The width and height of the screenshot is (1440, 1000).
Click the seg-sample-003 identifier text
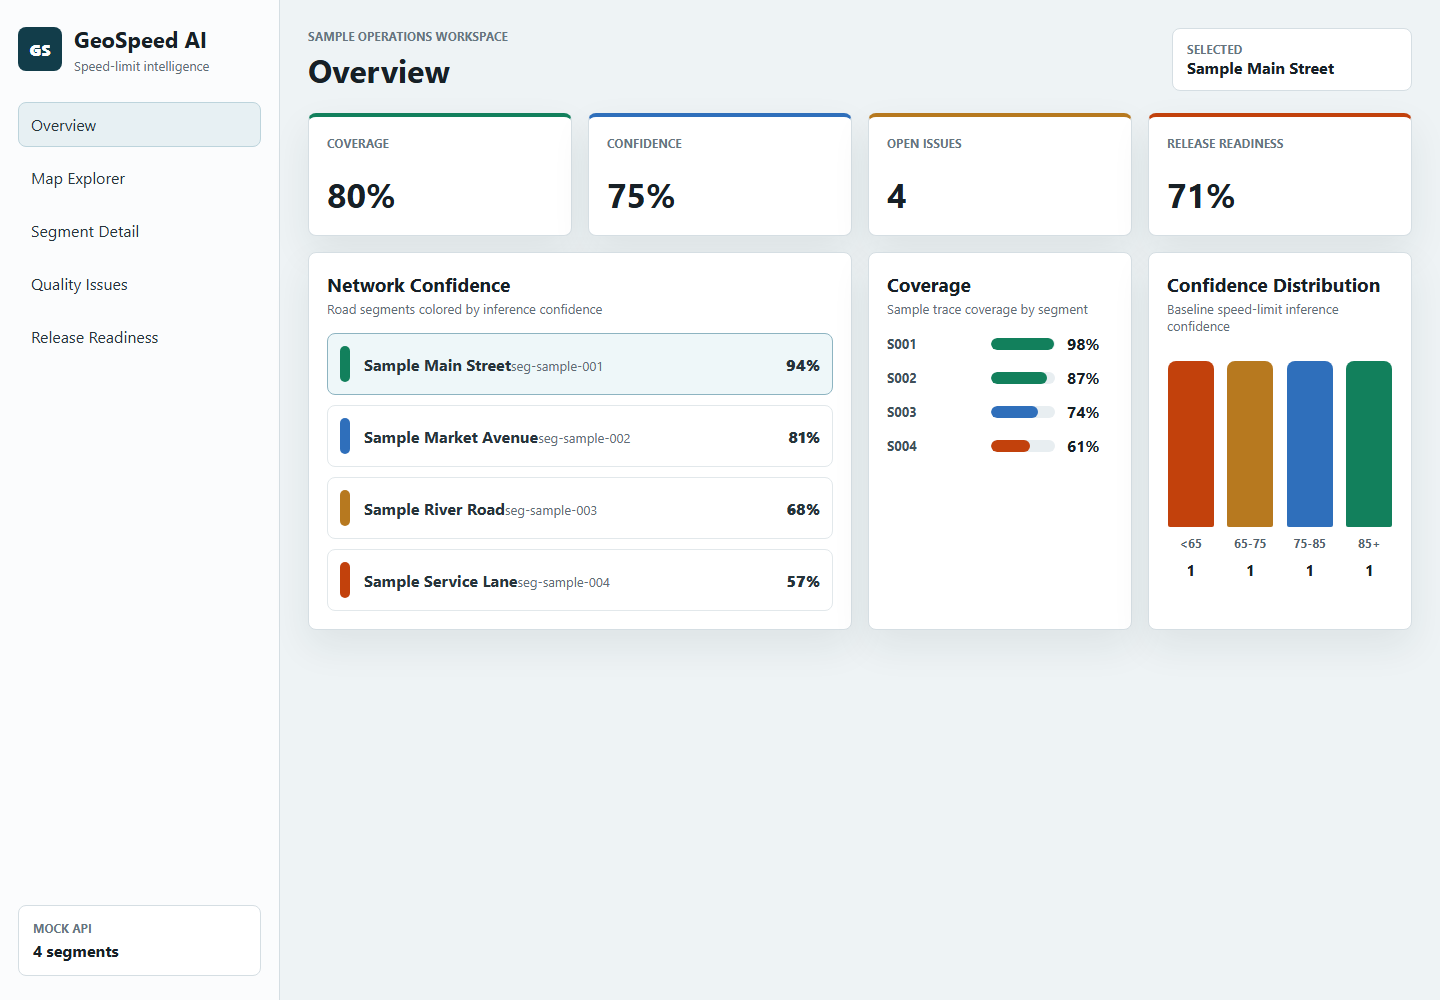point(551,510)
